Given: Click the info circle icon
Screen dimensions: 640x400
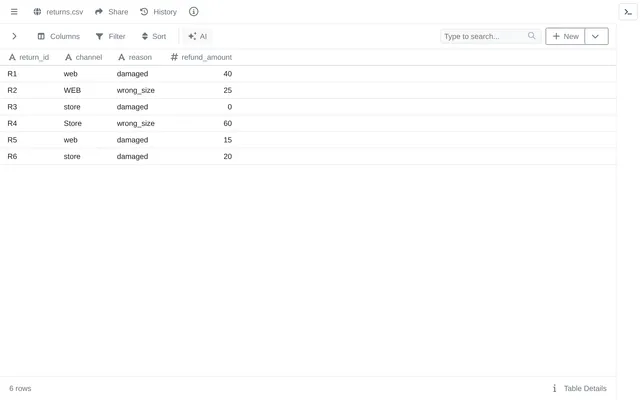Looking at the screenshot, I should (x=193, y=12).
